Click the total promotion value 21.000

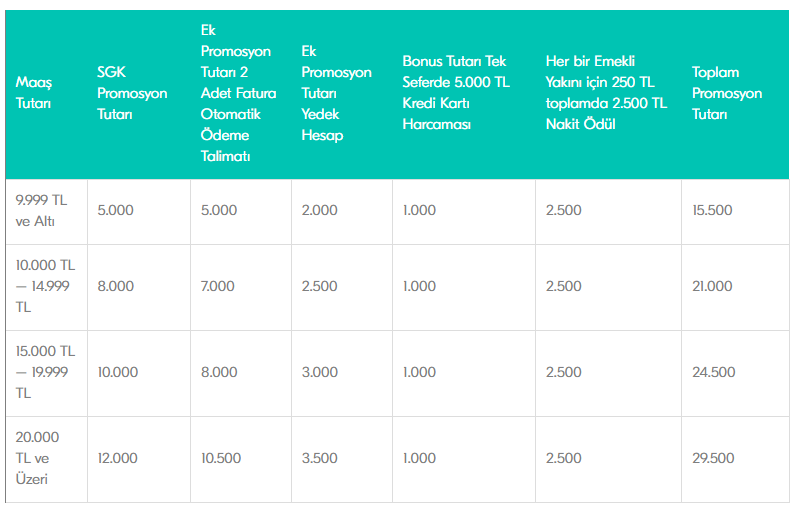click(712, 286)
